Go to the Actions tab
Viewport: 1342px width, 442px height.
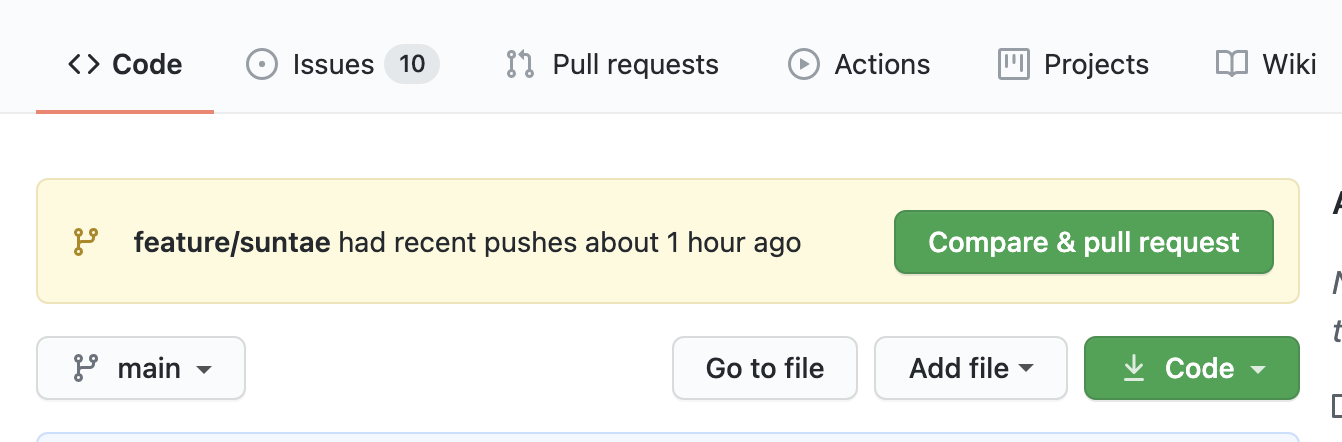click(882, 65)
